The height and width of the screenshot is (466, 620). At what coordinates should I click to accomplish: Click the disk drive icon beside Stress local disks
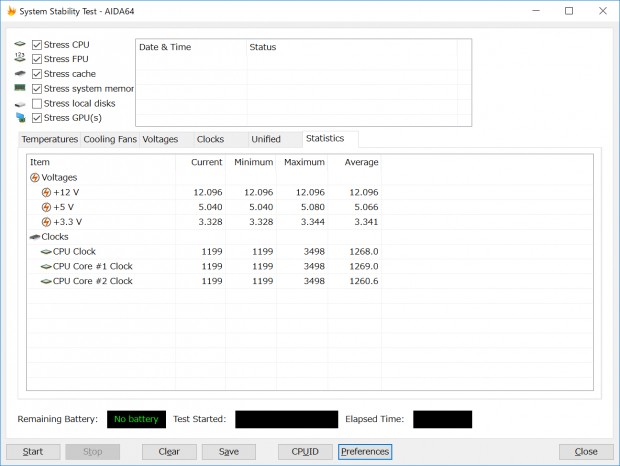(x=20, y=104)
